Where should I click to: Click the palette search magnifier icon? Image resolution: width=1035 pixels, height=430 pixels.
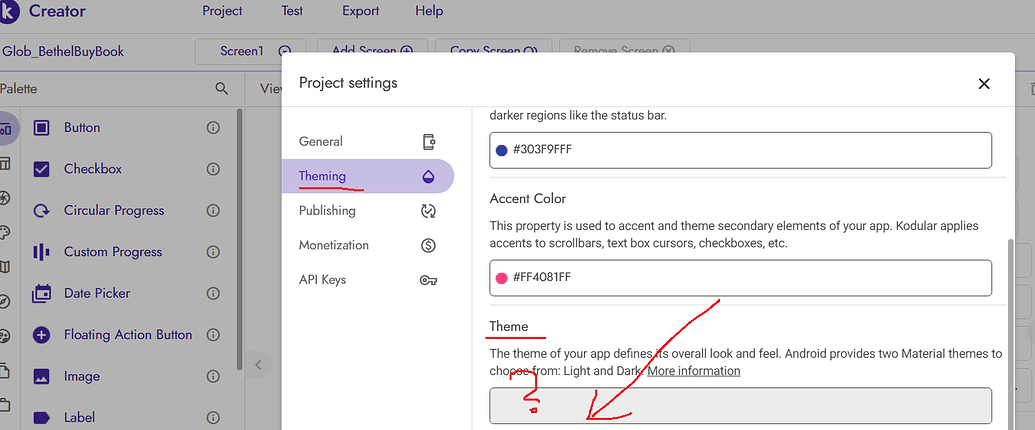222,89
